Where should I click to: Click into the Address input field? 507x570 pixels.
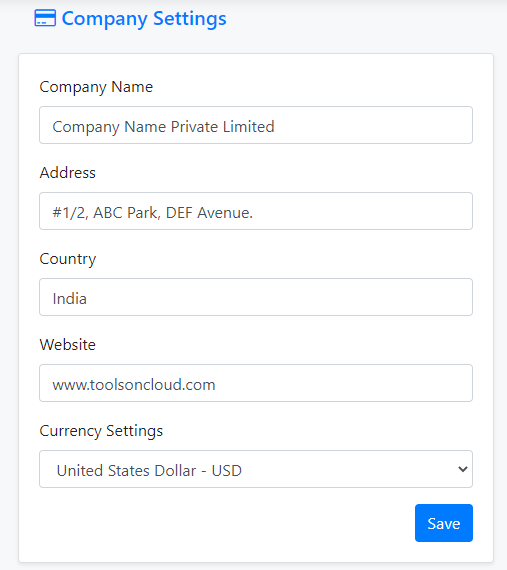[256, 211]
